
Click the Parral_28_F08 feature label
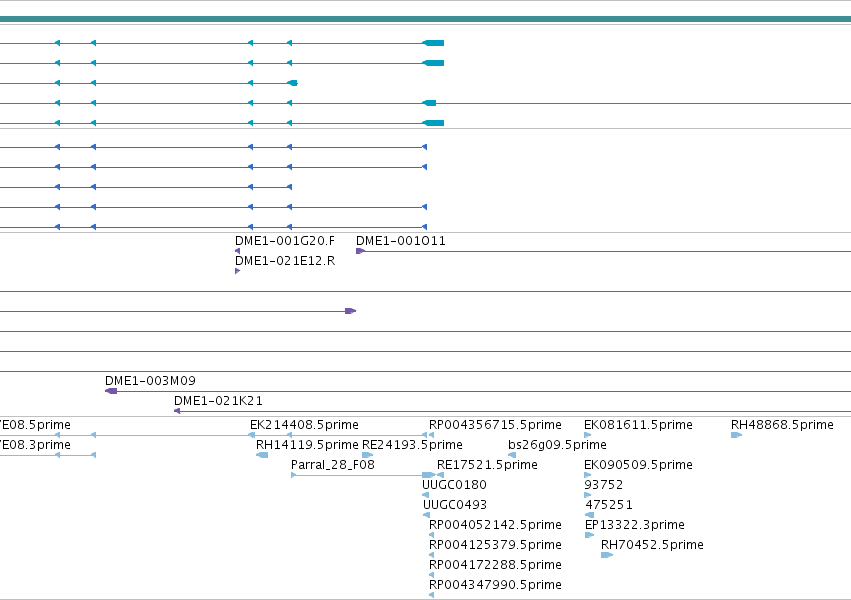pyautogui.click(x=333, y=465)
